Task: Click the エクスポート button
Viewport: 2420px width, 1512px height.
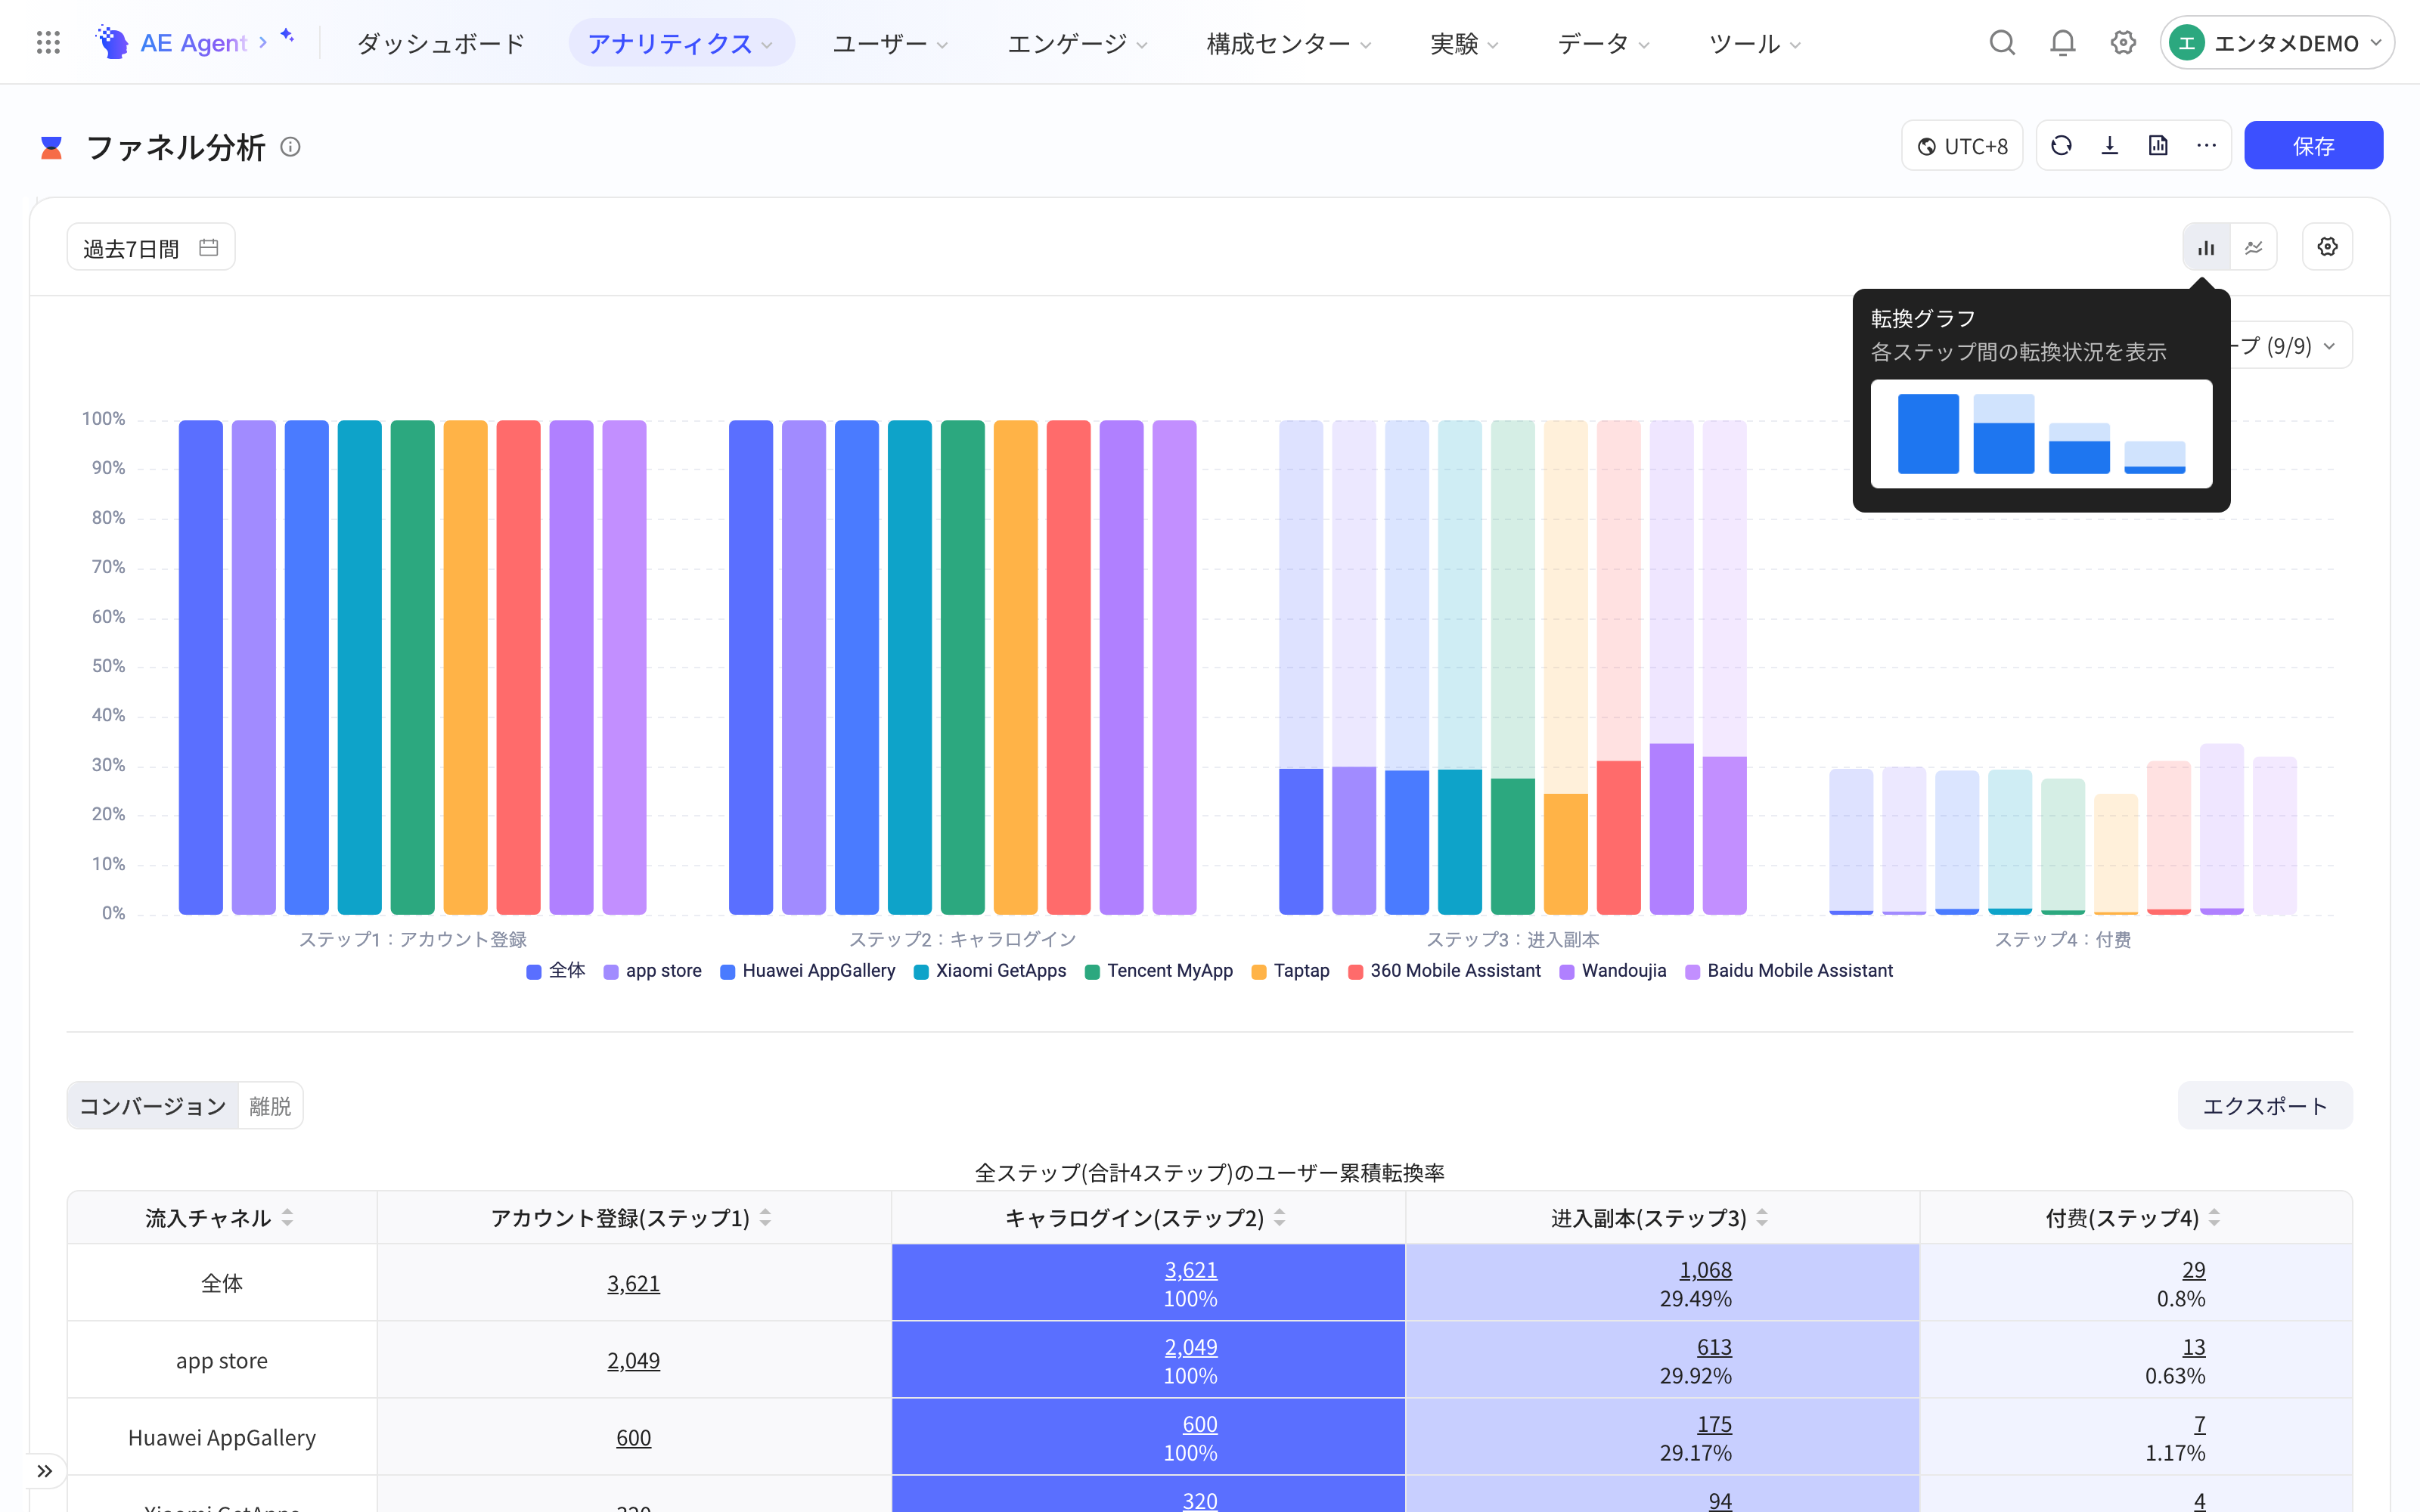Action: pyautogui.click(x=2265, y=1106)
